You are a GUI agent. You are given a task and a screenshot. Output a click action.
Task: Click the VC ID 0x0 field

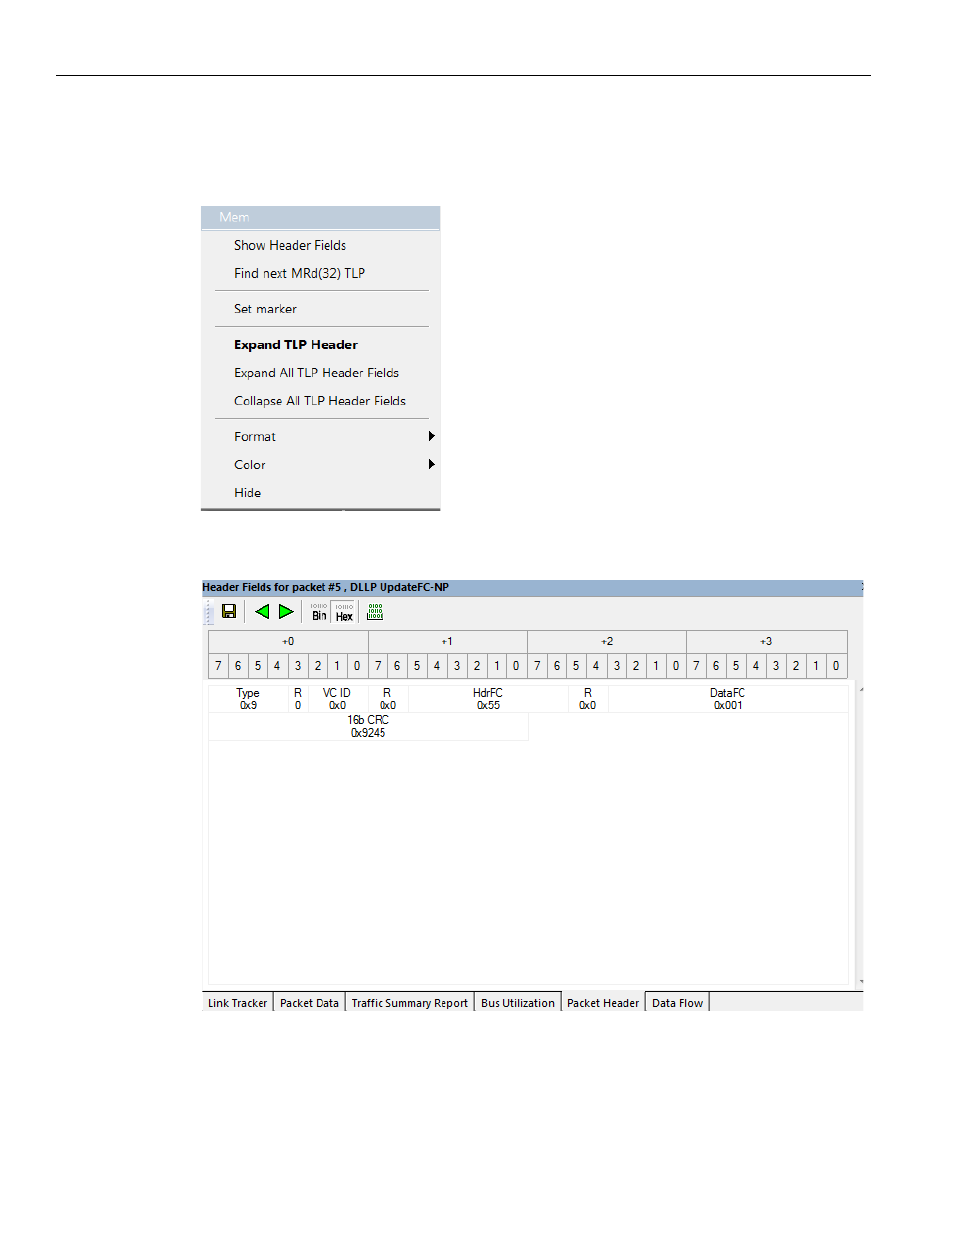(337, 699)
